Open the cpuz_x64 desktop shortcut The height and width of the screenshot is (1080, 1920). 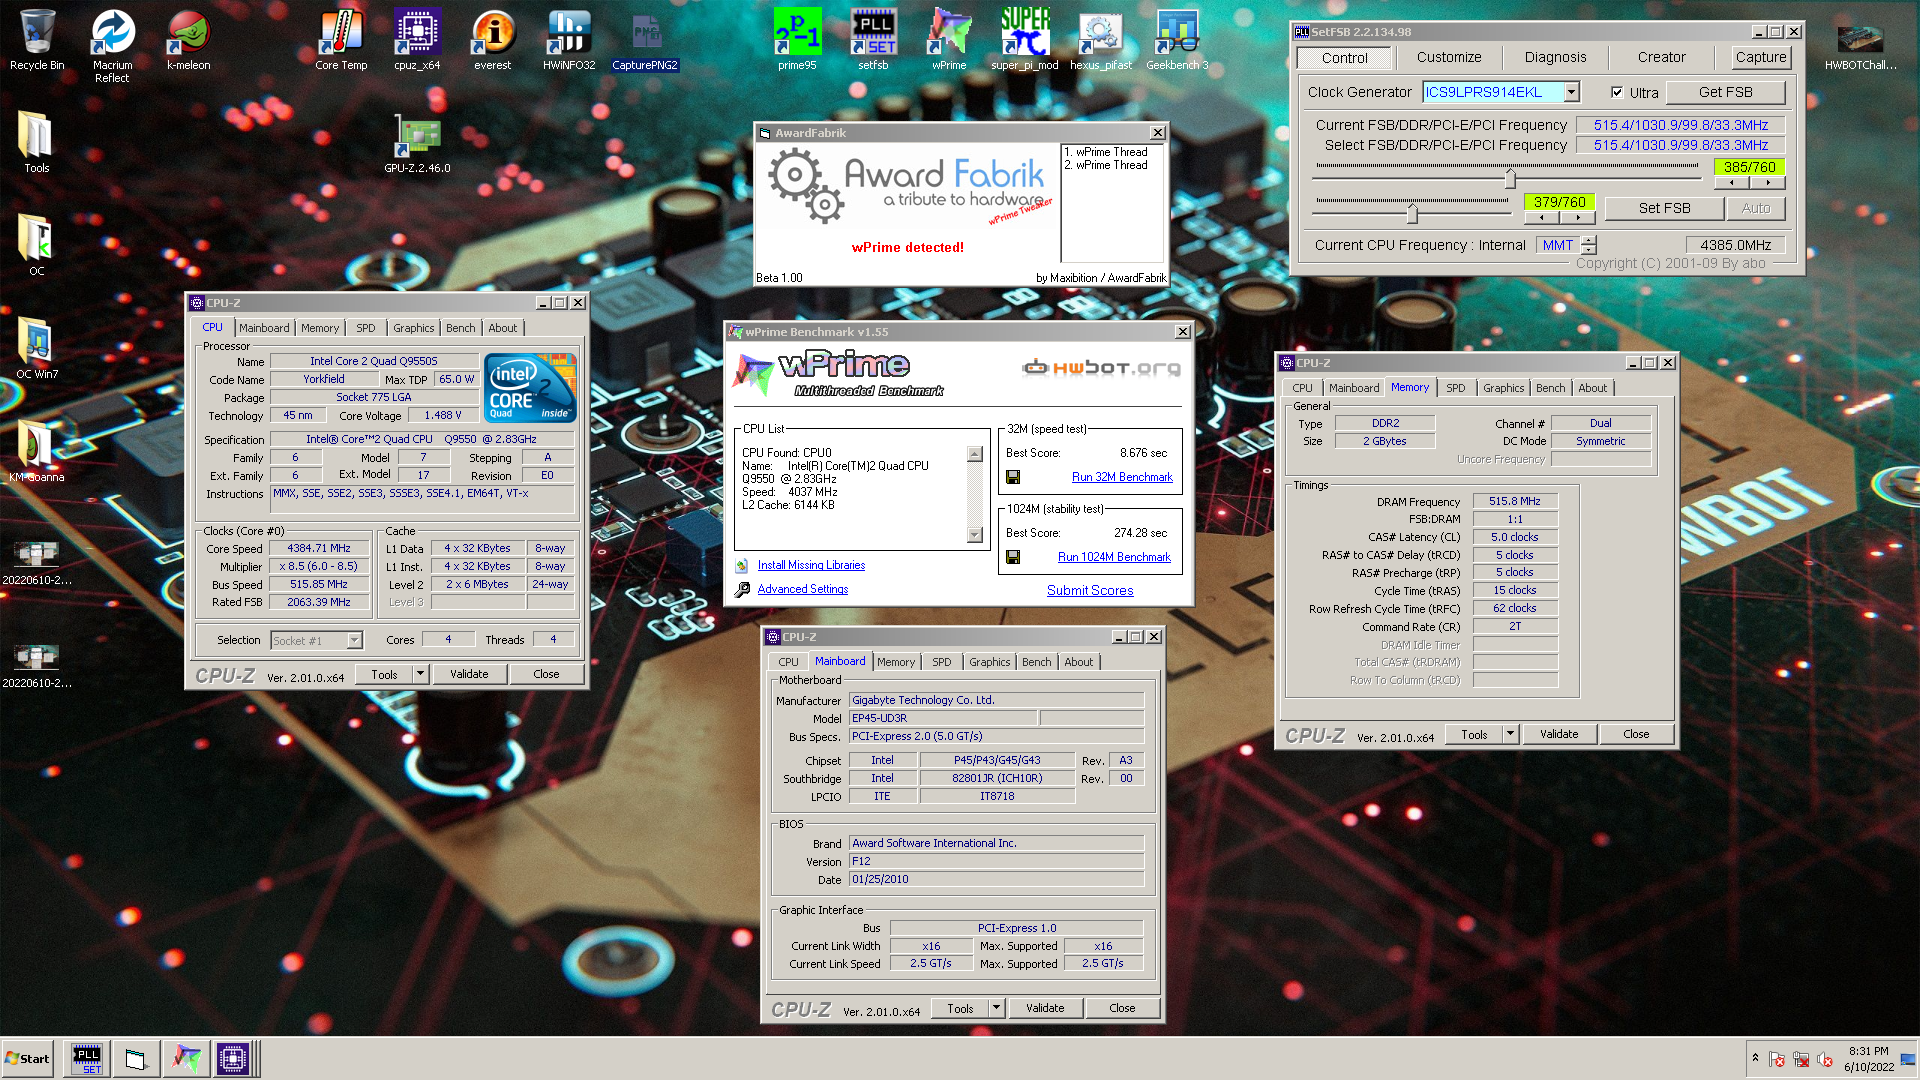417,40
